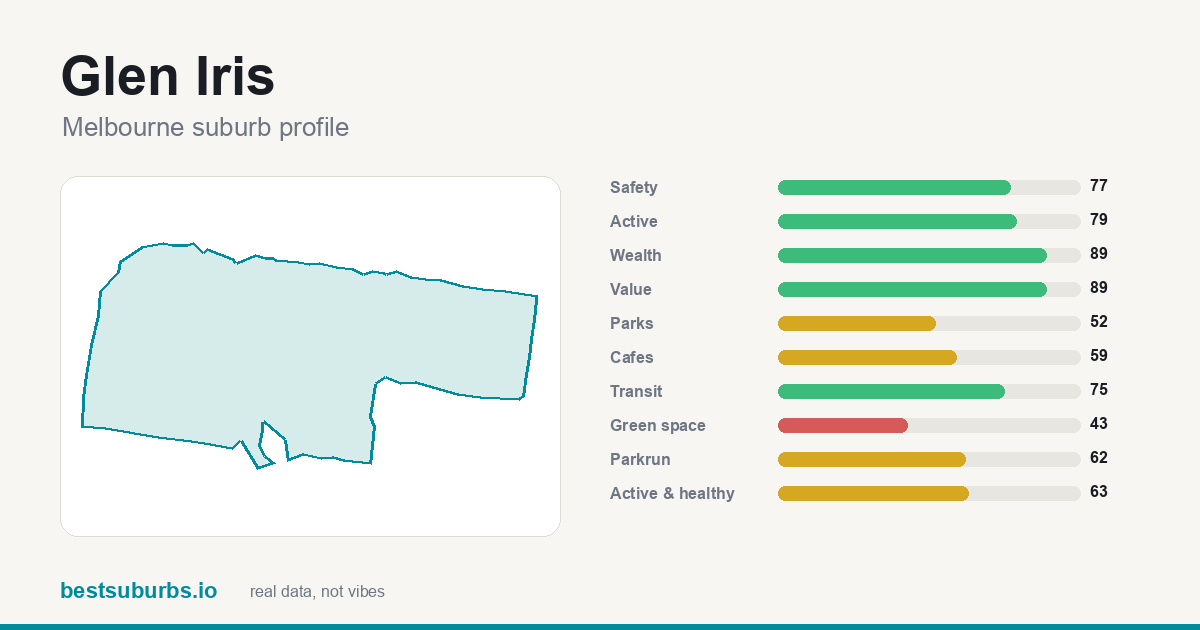Click the Active & healthy score bar
This screenshot has width=1200, height=630.
(929, 493)
